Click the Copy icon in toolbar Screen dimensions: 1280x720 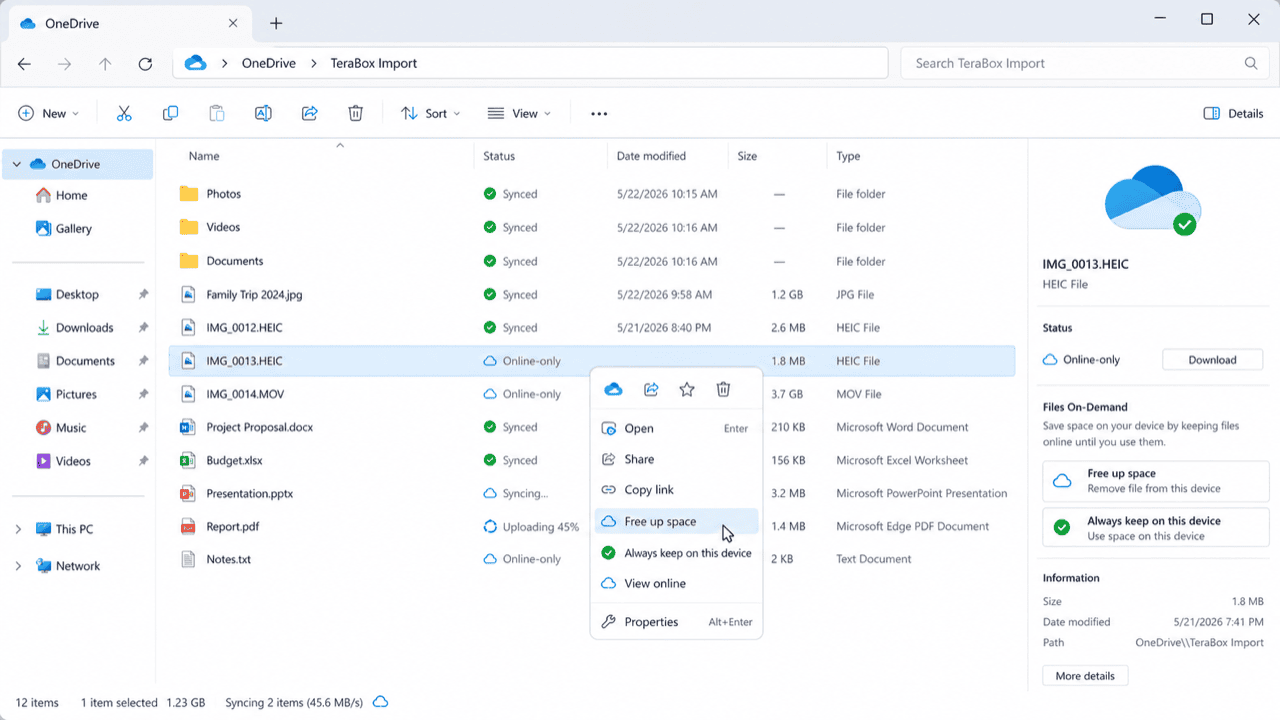pyautogui.click(x=171, y=114)
